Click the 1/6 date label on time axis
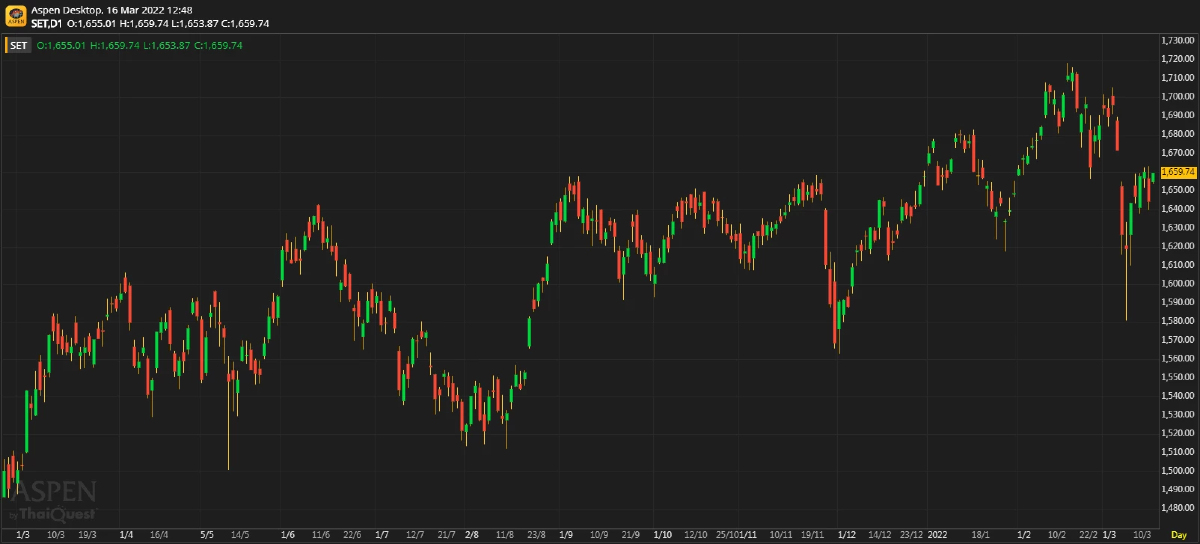 point(288,535)
